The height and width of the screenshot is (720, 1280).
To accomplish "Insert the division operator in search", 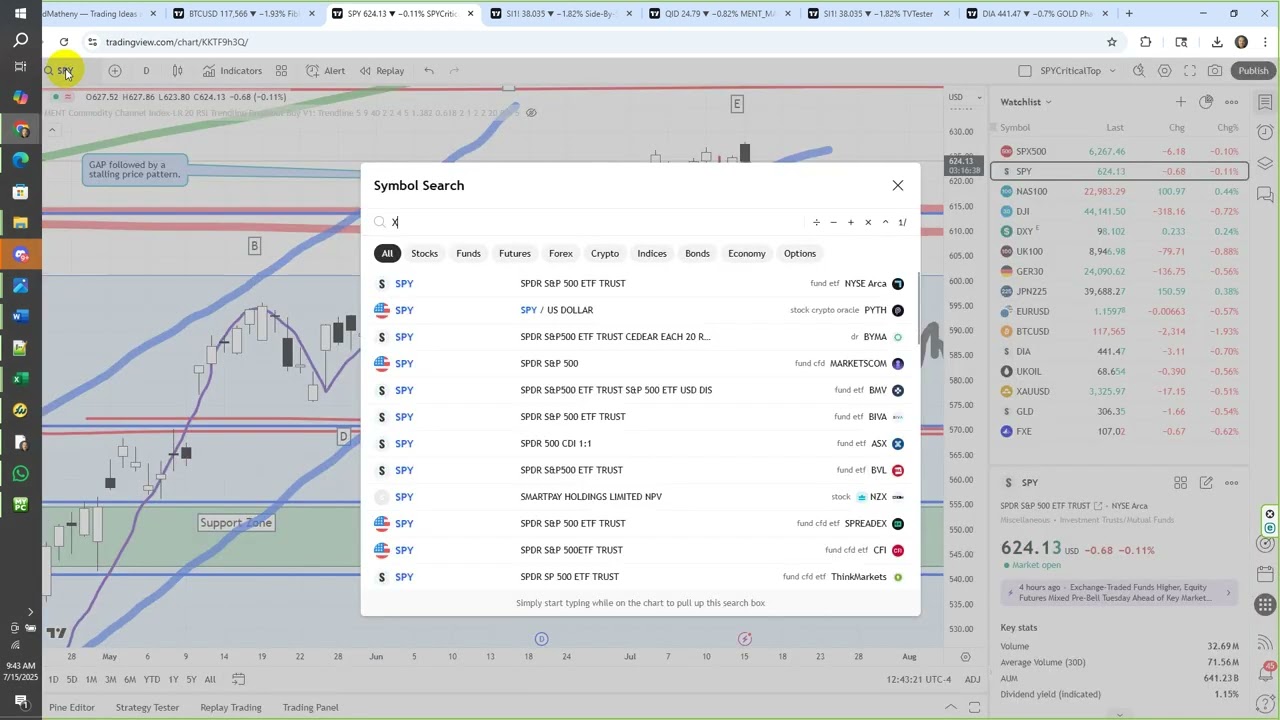I will [x=816, y=222].
